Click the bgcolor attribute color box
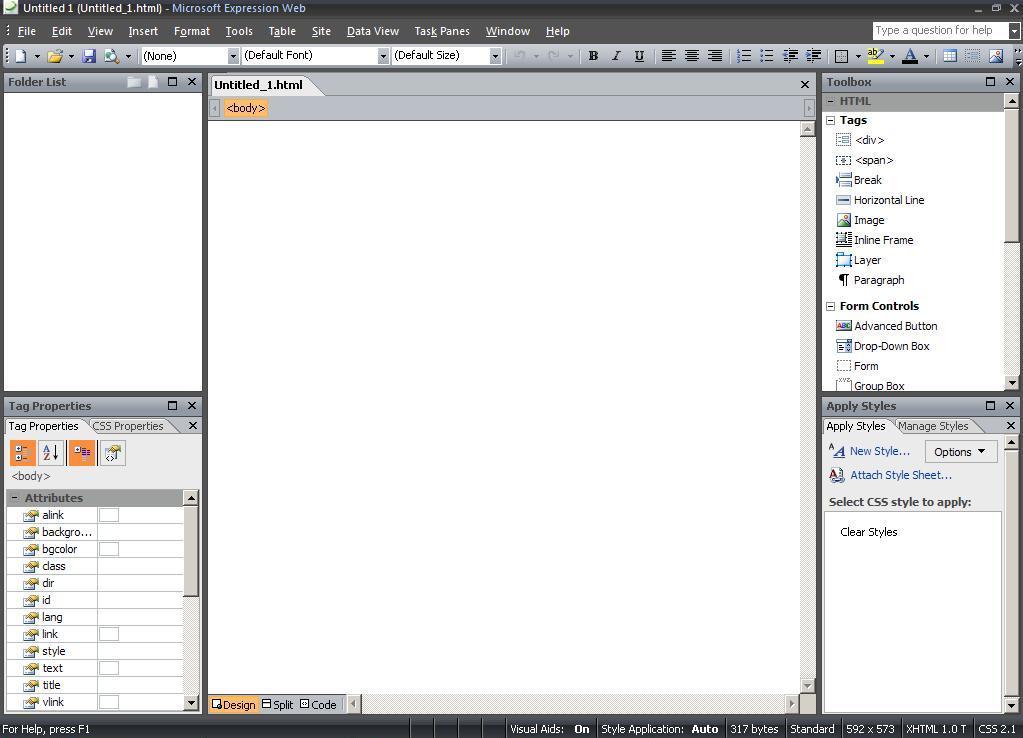 pos(109,549)
